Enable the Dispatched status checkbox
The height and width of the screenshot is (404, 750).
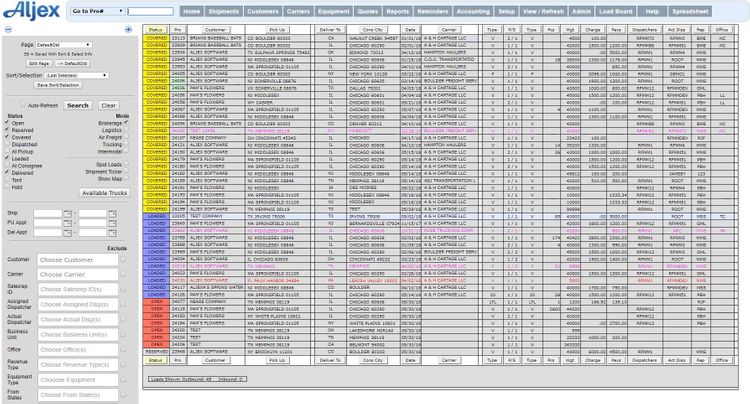click(7, 144)
